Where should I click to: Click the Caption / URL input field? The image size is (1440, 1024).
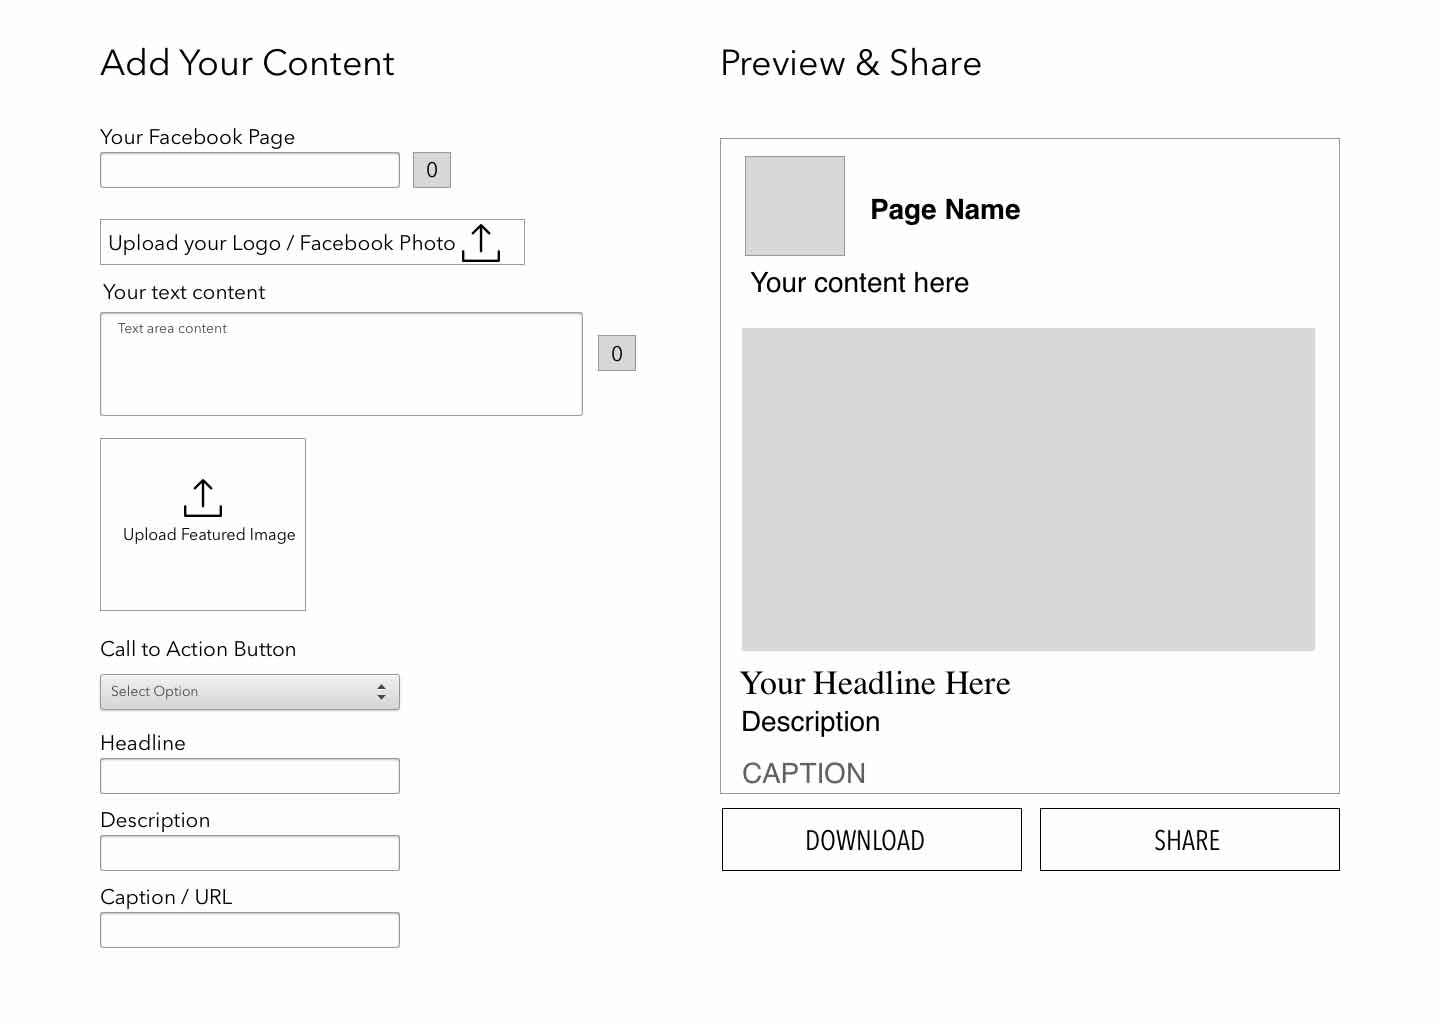(250, 930)
